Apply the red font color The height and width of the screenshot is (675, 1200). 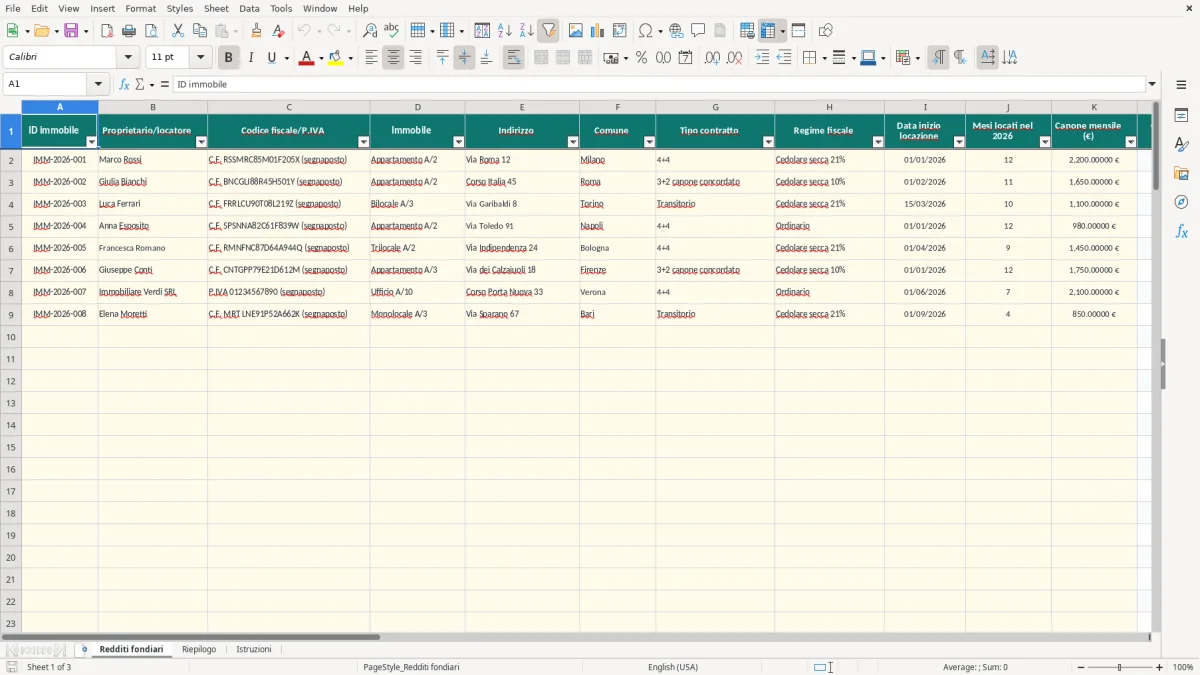tap(304, 58)
